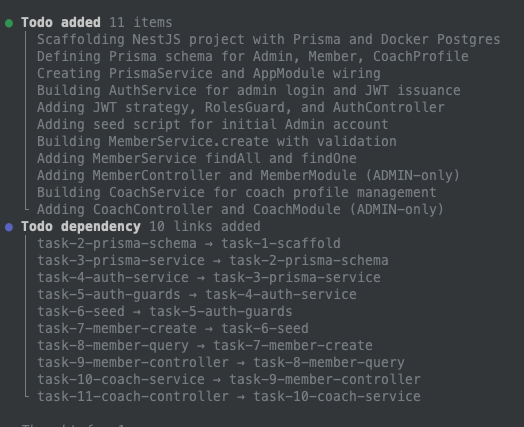Select Creating PrismaService and AppModule wiring item
524x427 pixels.
click(x=209, y=74)
